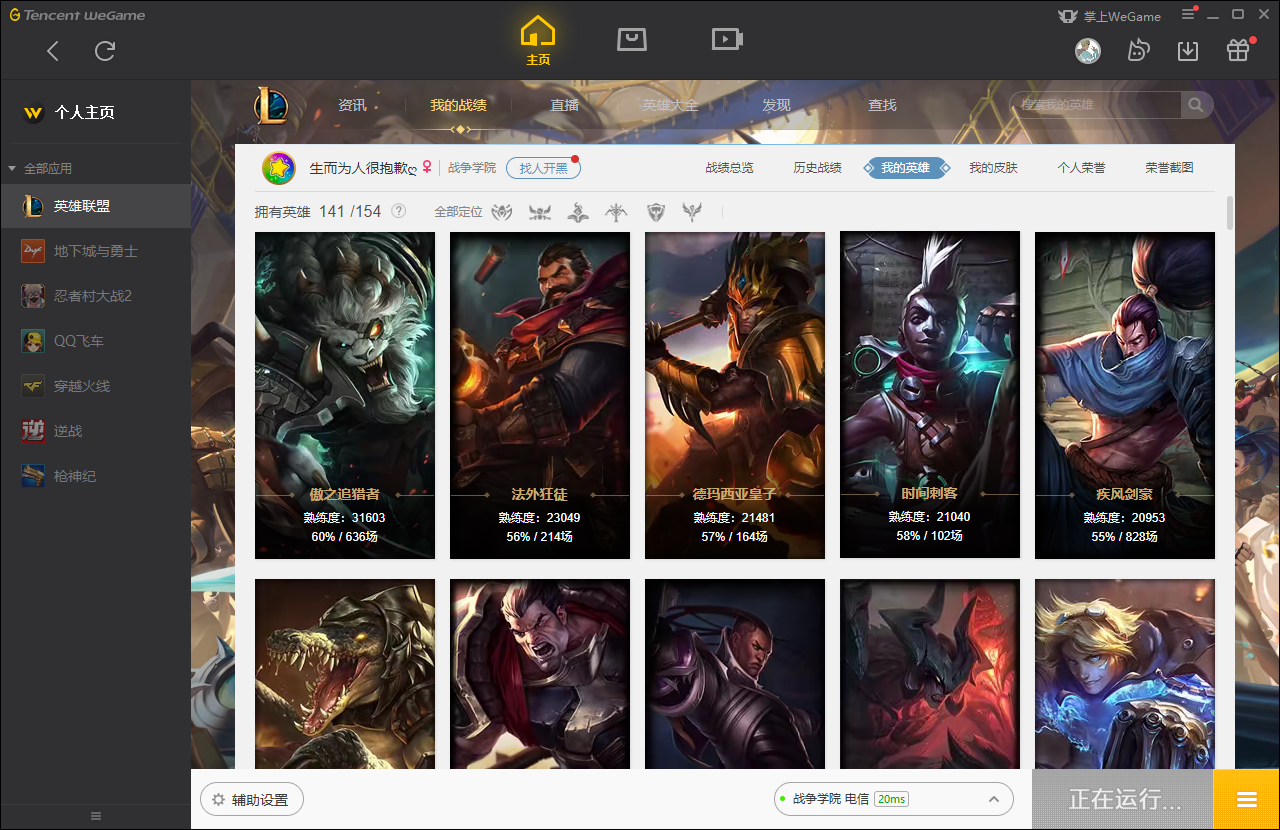Click the vertical scrollbar of hero list
The image size is (1280, 830).
[x=1230, y=213]
